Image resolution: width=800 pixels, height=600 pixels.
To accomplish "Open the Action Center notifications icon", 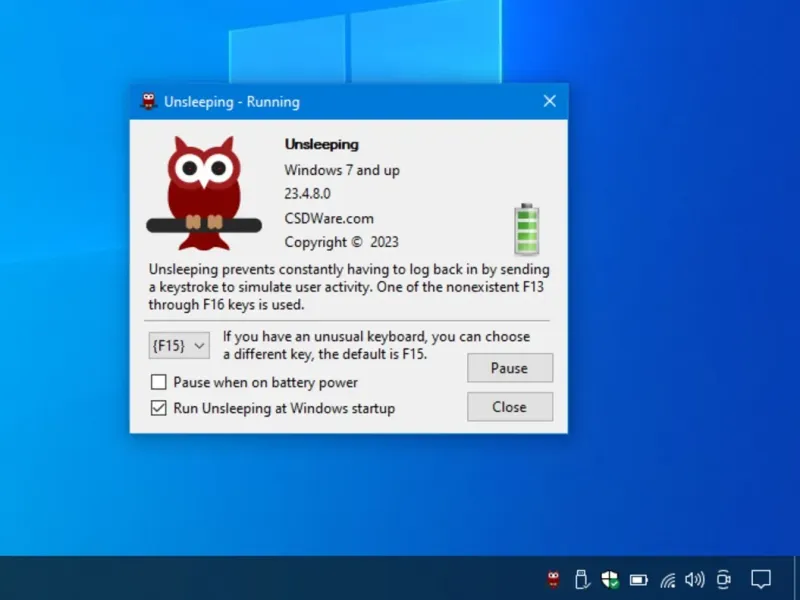I will pyautogui.click(x=761, y=580).
